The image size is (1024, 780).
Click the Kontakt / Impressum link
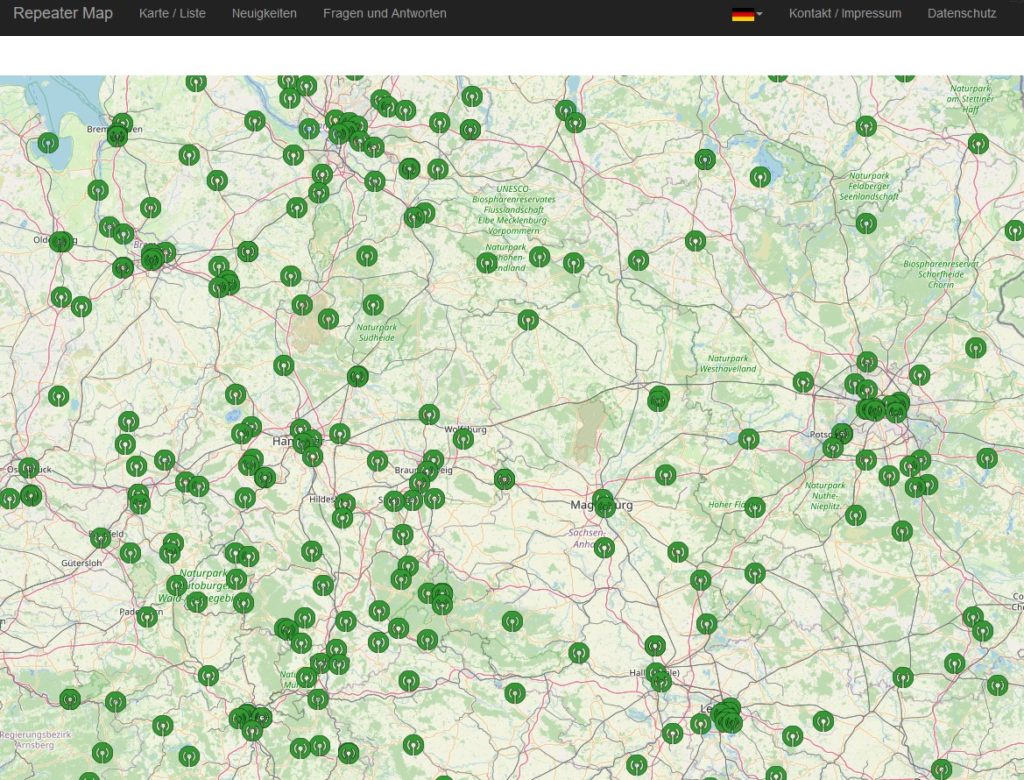(x=844, y=14)
